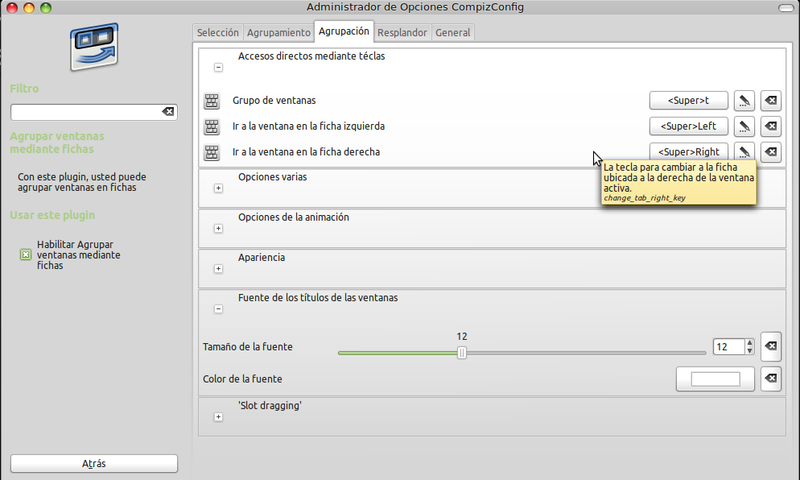The image size is (800, 480).
Task: Open the font color swatch picker
Action: click(x=715, y=379)
